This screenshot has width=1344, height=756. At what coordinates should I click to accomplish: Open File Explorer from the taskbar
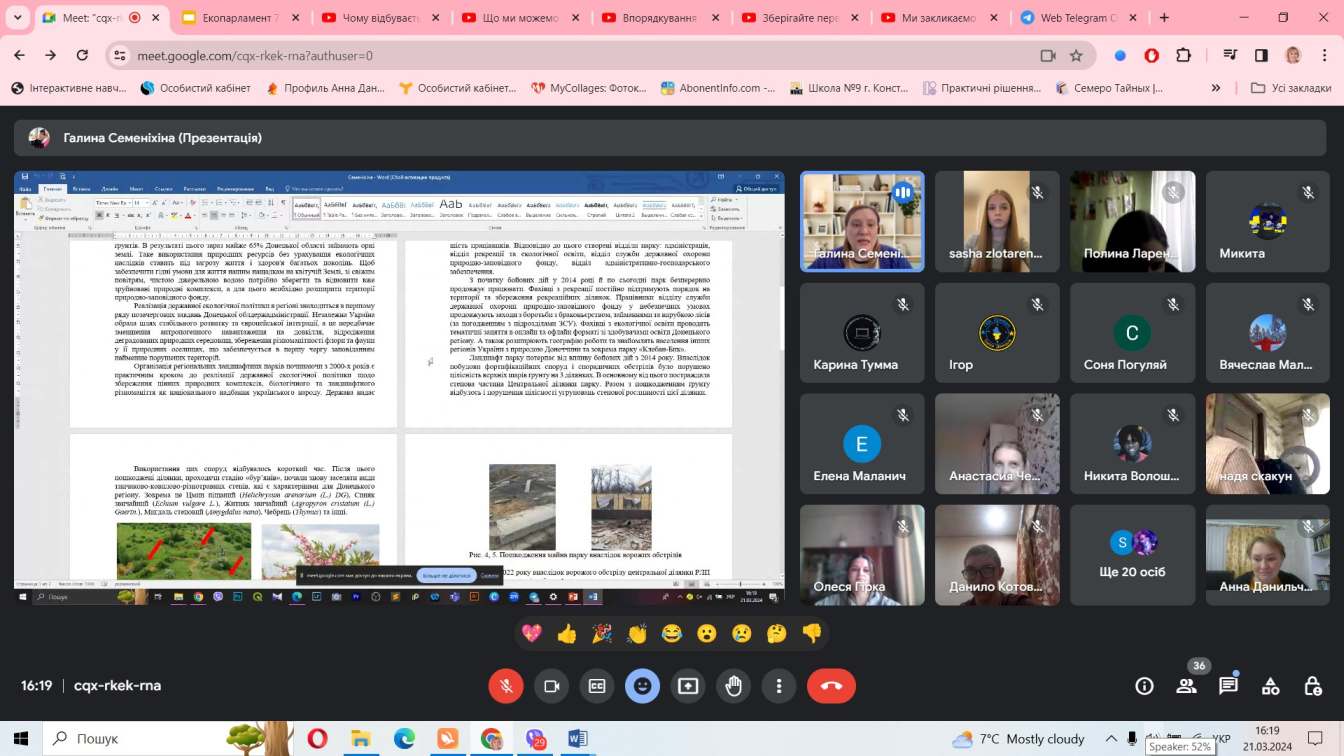click(x=361, y=739)
